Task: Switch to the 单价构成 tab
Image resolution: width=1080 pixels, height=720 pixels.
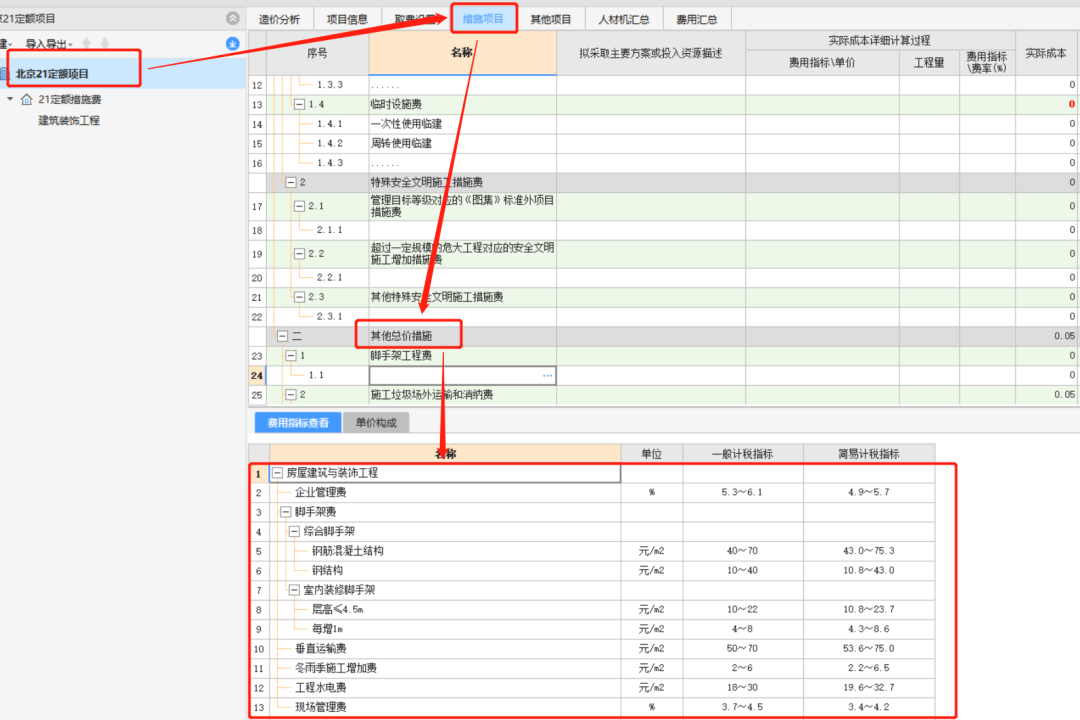Action: pyautogui.click(x=376, y=423)
